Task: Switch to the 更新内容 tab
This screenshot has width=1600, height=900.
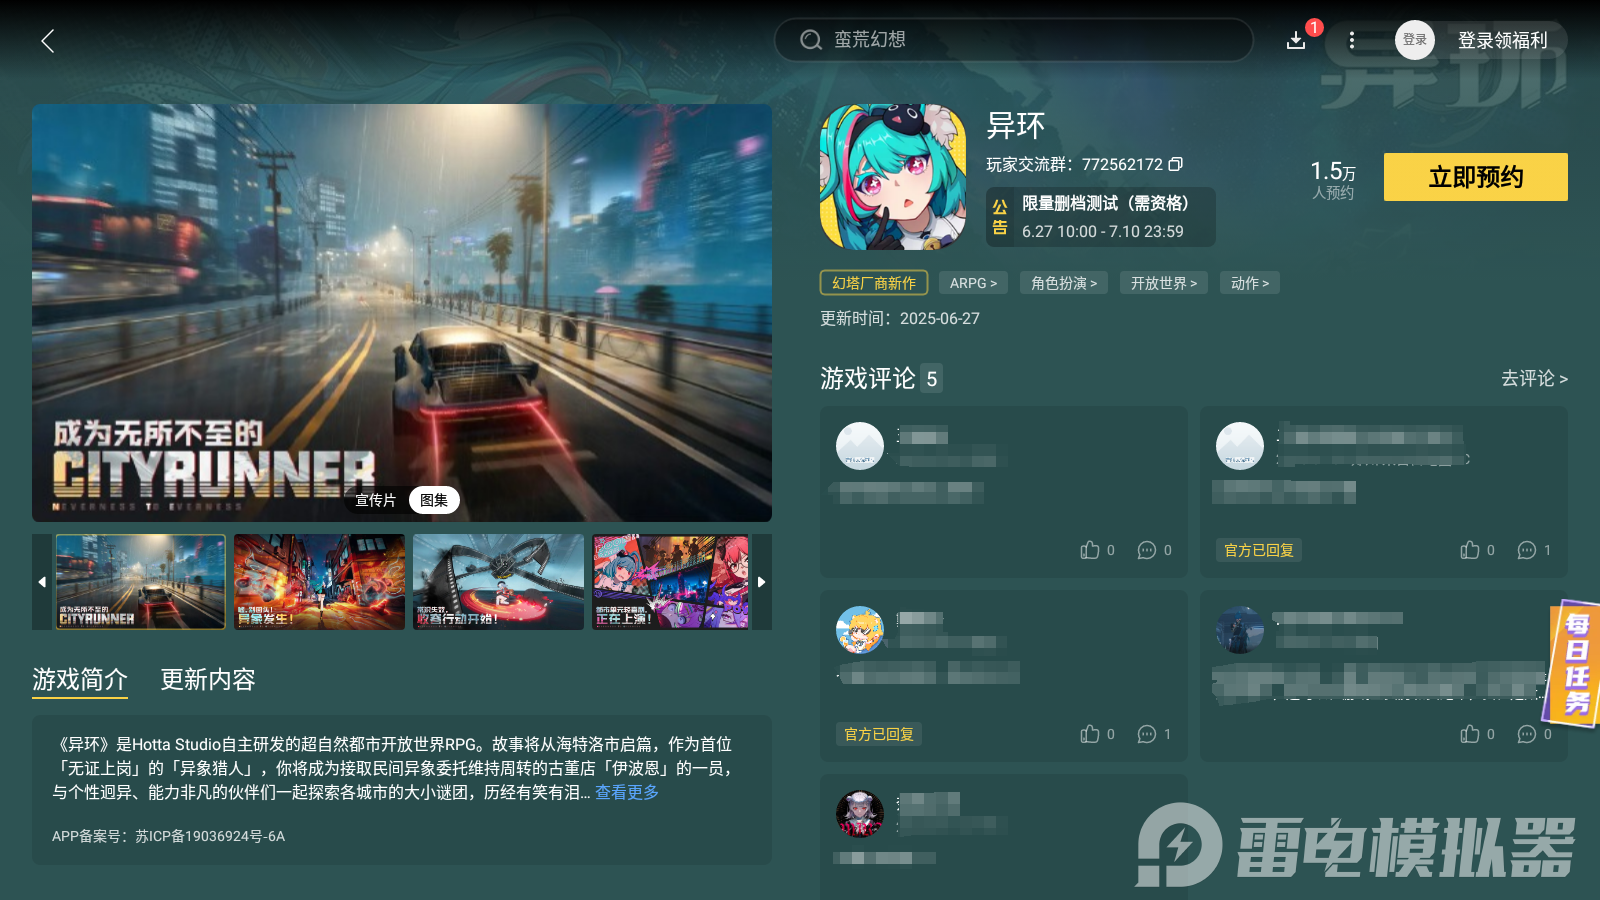Action: (x=206, y=680)
